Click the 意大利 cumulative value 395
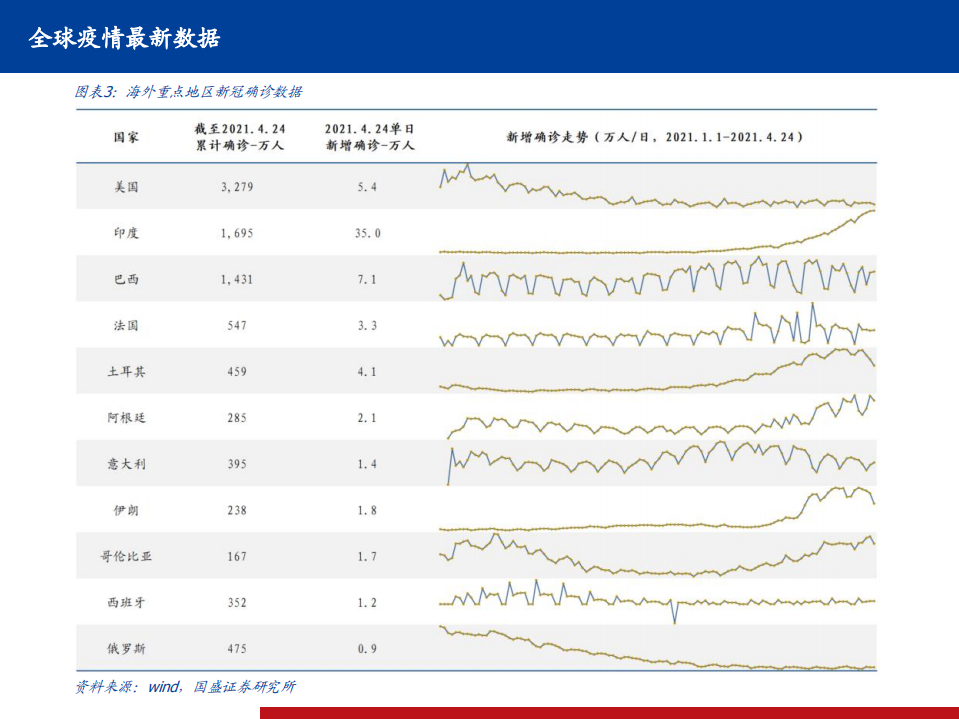 [237, 463]
